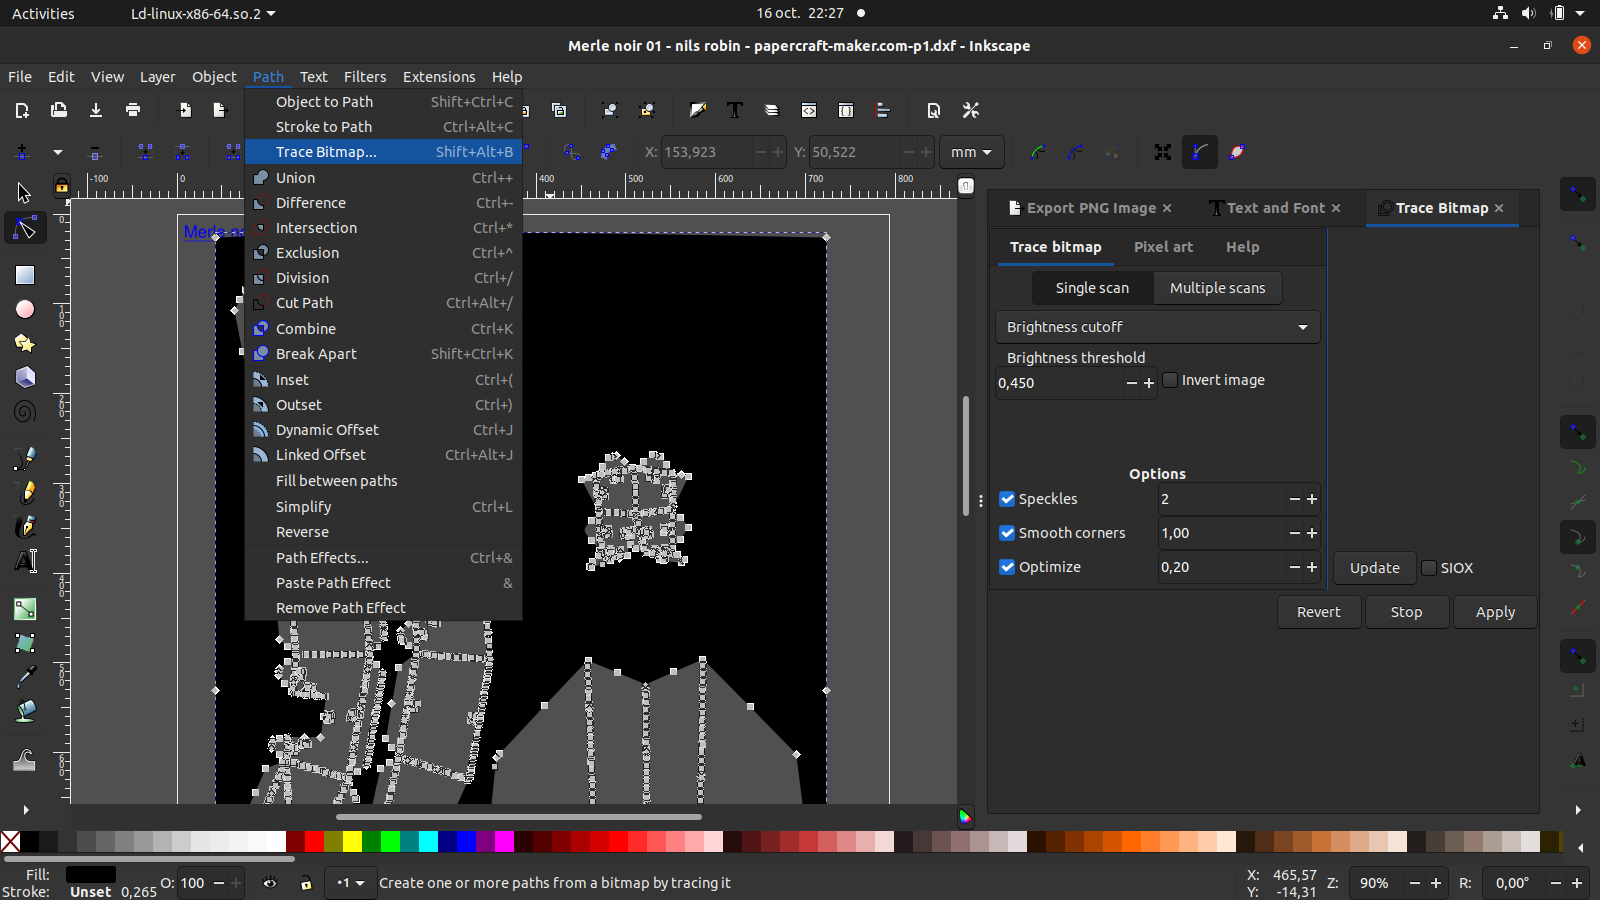
Task: Open the palette menu arrow
Action: 1581,847
